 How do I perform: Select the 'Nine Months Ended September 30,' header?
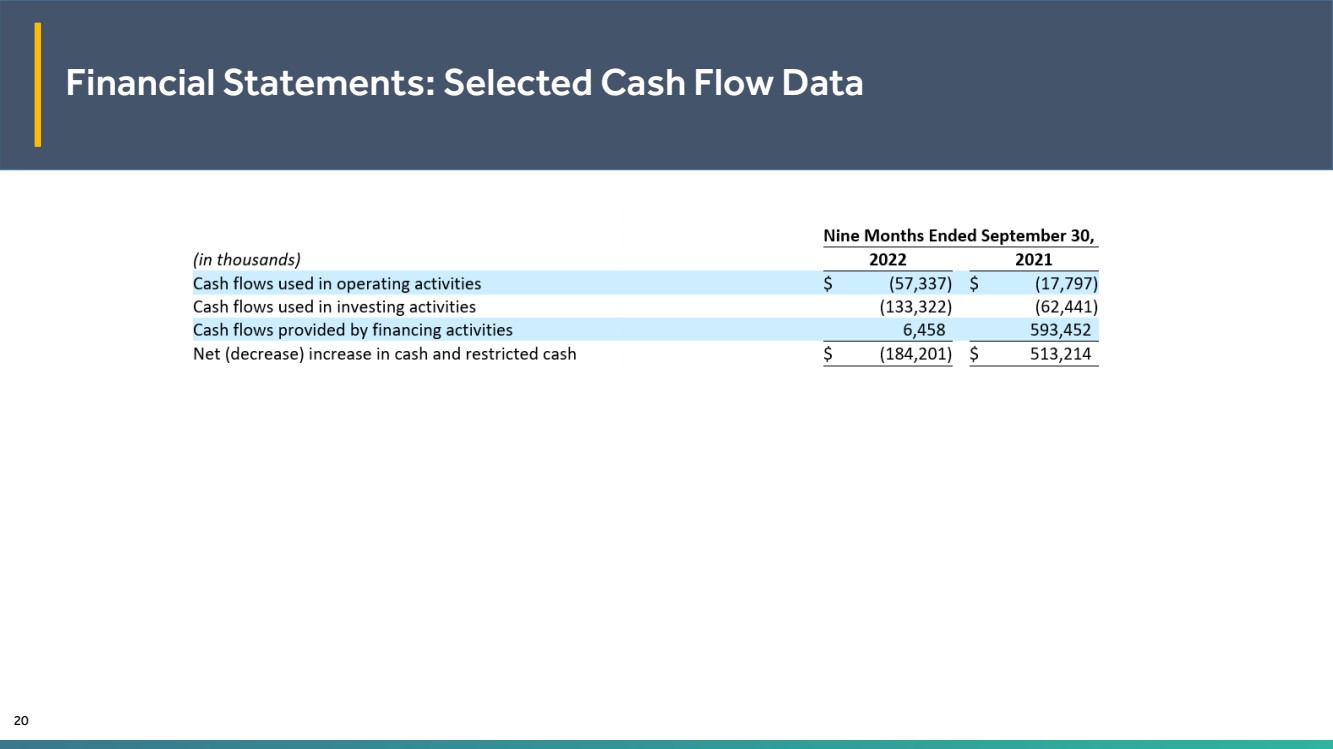tap(959, 236)
